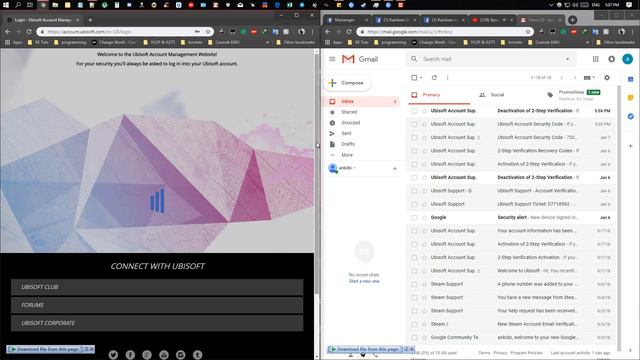The height and width of the screenshot is (360, 640).
Task: Click the FORUMS link on Ubisoft page
Action: pyautogui.click(x=157, y=305)
